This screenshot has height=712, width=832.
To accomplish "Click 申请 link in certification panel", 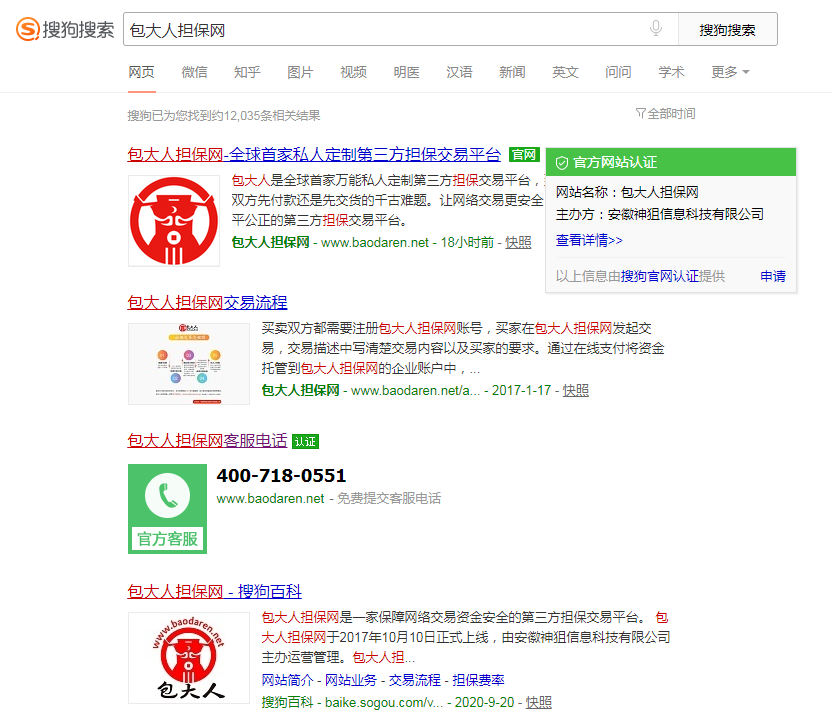I will [x=772, y=276].
